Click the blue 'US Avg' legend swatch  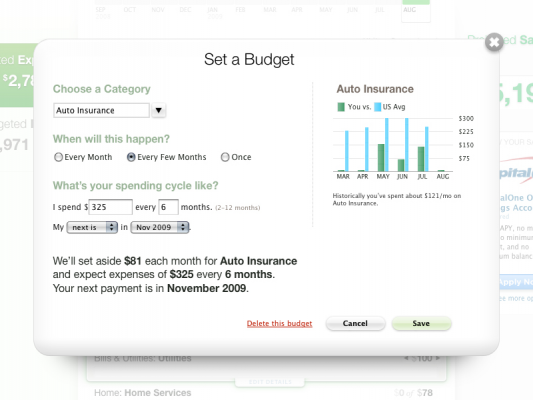pyautogui.click(x=377, y=107)
